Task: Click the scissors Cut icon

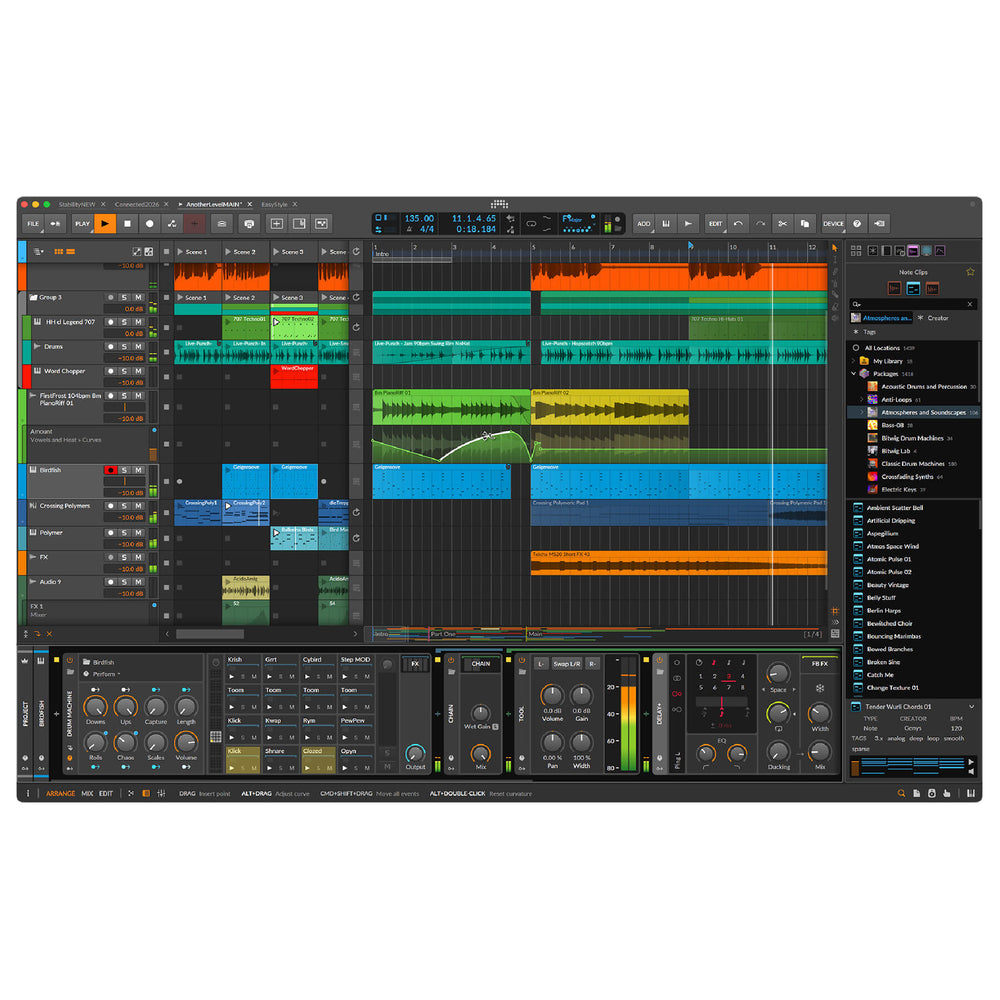Action: tap(783, 224)
